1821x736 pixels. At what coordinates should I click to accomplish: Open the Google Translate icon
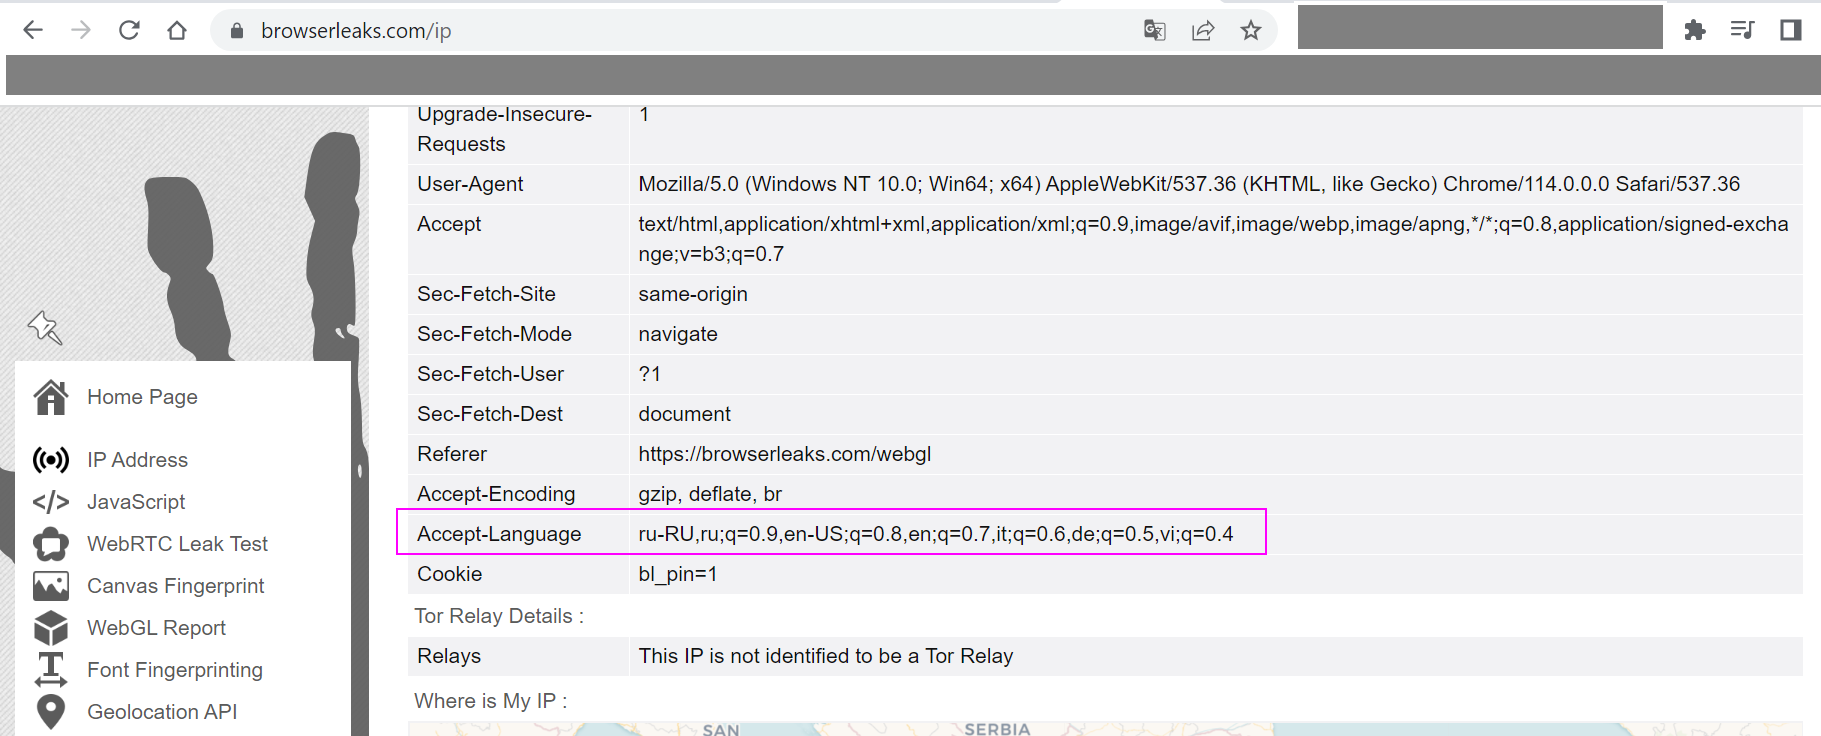[x=1154, y=30]
